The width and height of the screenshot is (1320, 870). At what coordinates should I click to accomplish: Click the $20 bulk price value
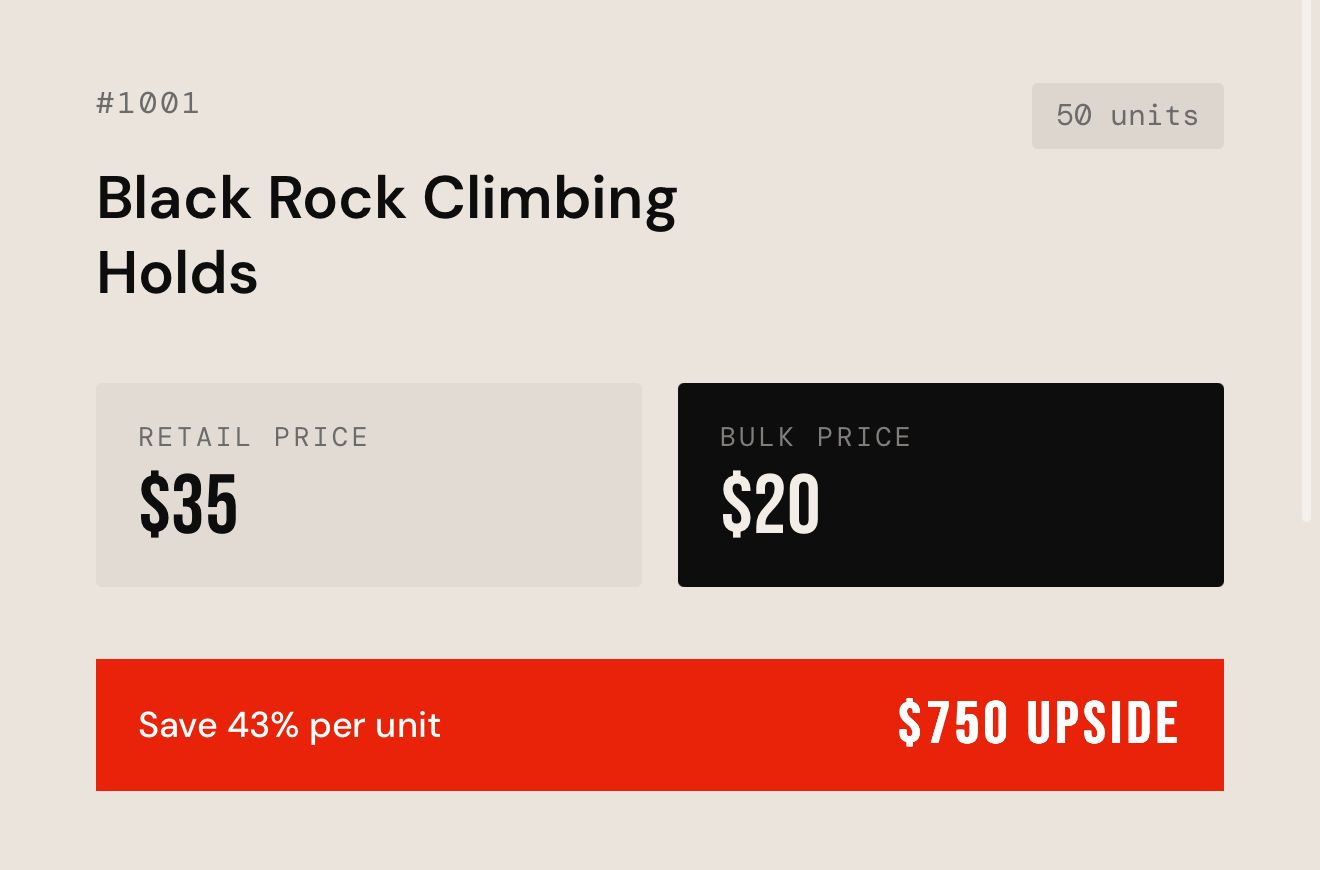click(770, 504)
